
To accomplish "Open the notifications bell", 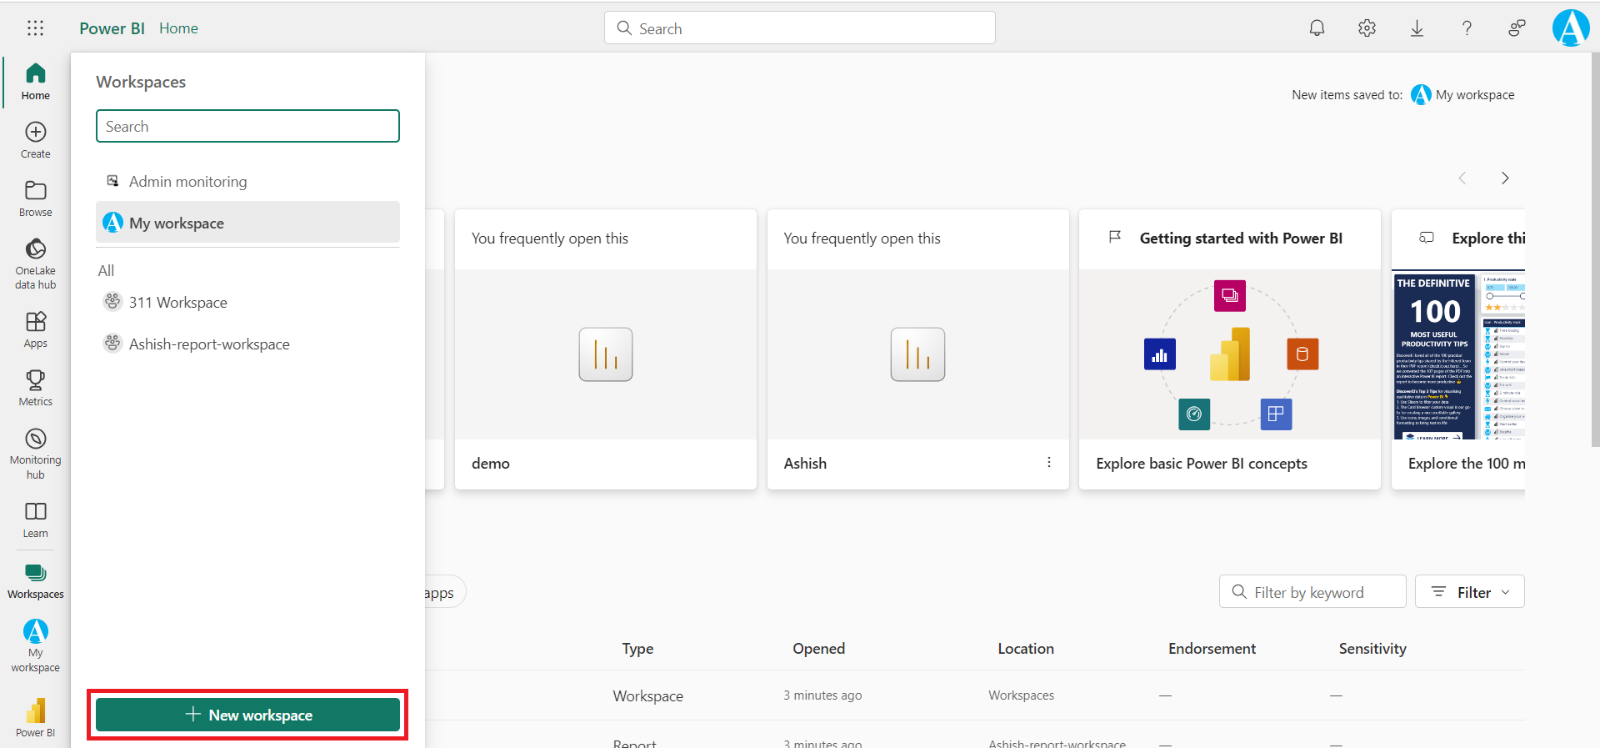I will click(x=1317, y=28).
